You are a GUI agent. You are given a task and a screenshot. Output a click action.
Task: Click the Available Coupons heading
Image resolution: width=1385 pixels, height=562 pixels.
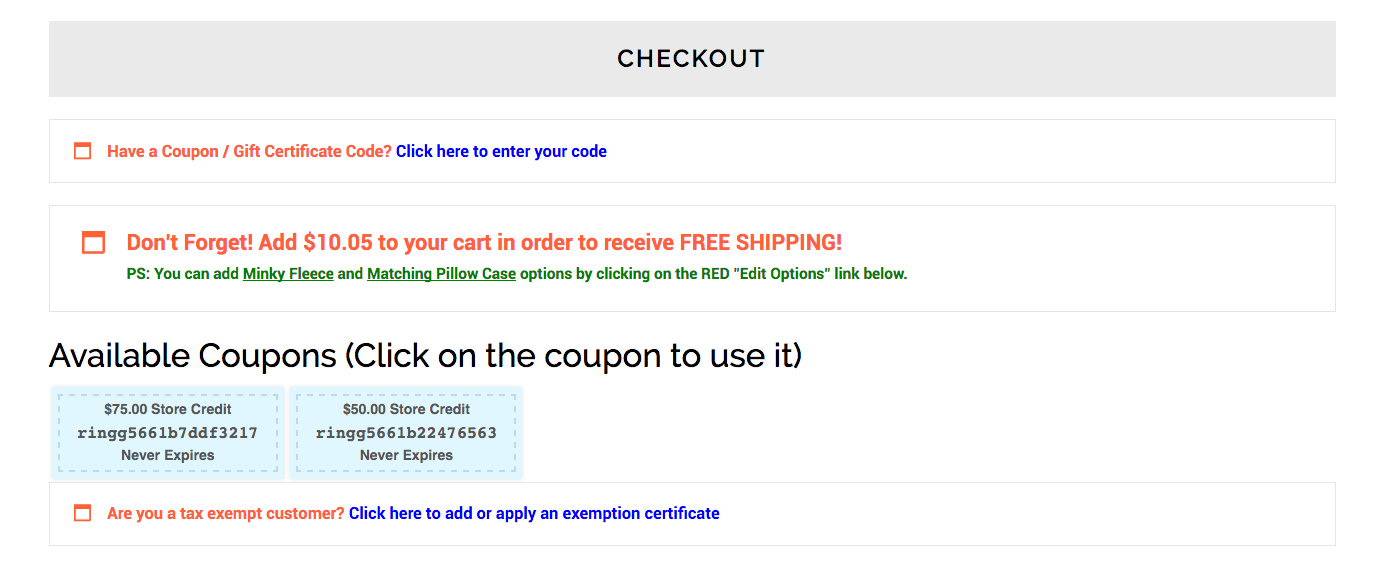point(425,355)
